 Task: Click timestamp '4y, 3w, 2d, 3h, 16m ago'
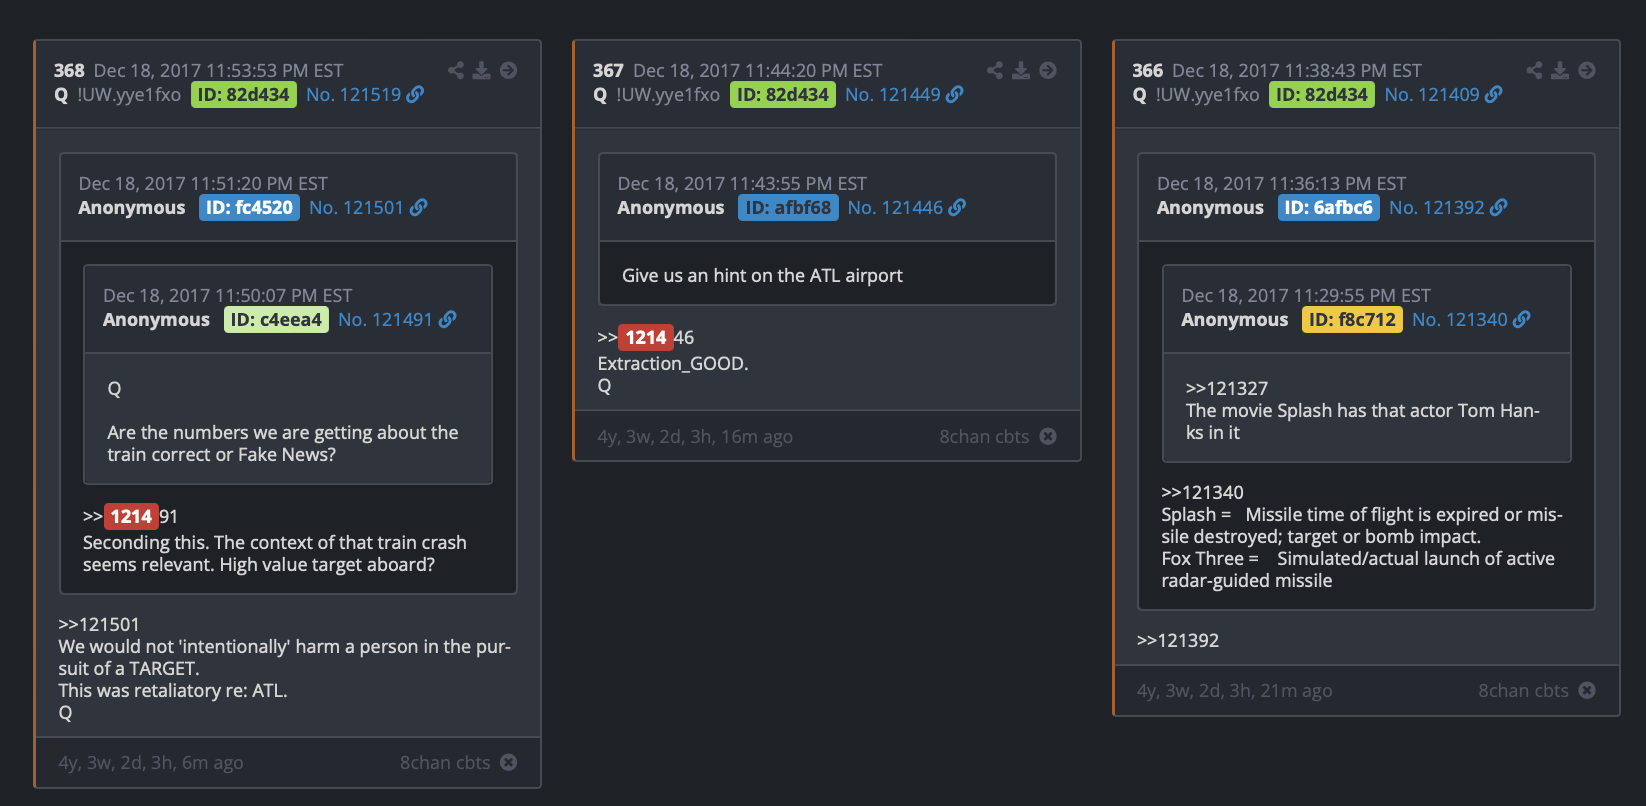(695, 436)
